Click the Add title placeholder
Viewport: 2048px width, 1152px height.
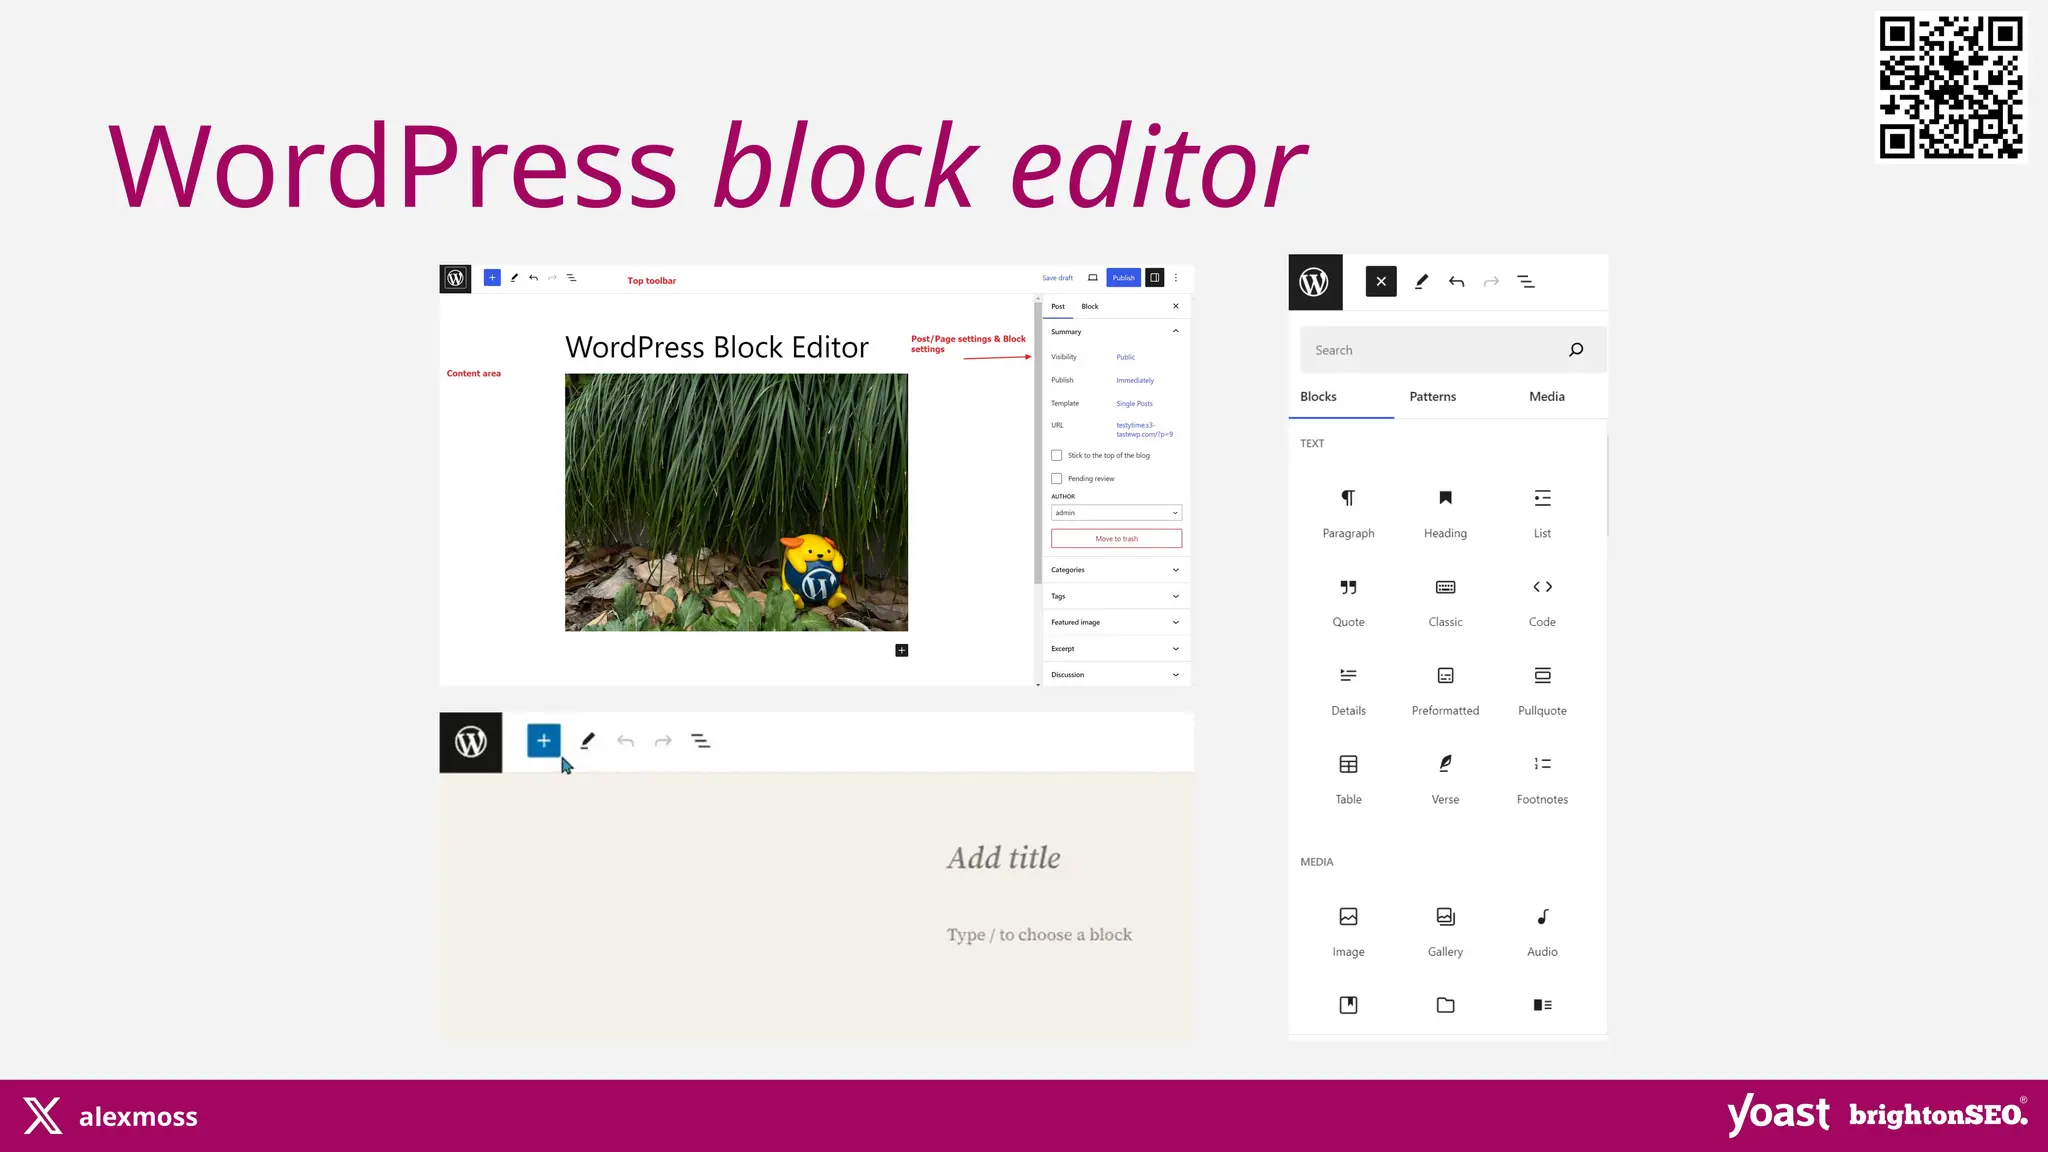[x=1004, y=858]
